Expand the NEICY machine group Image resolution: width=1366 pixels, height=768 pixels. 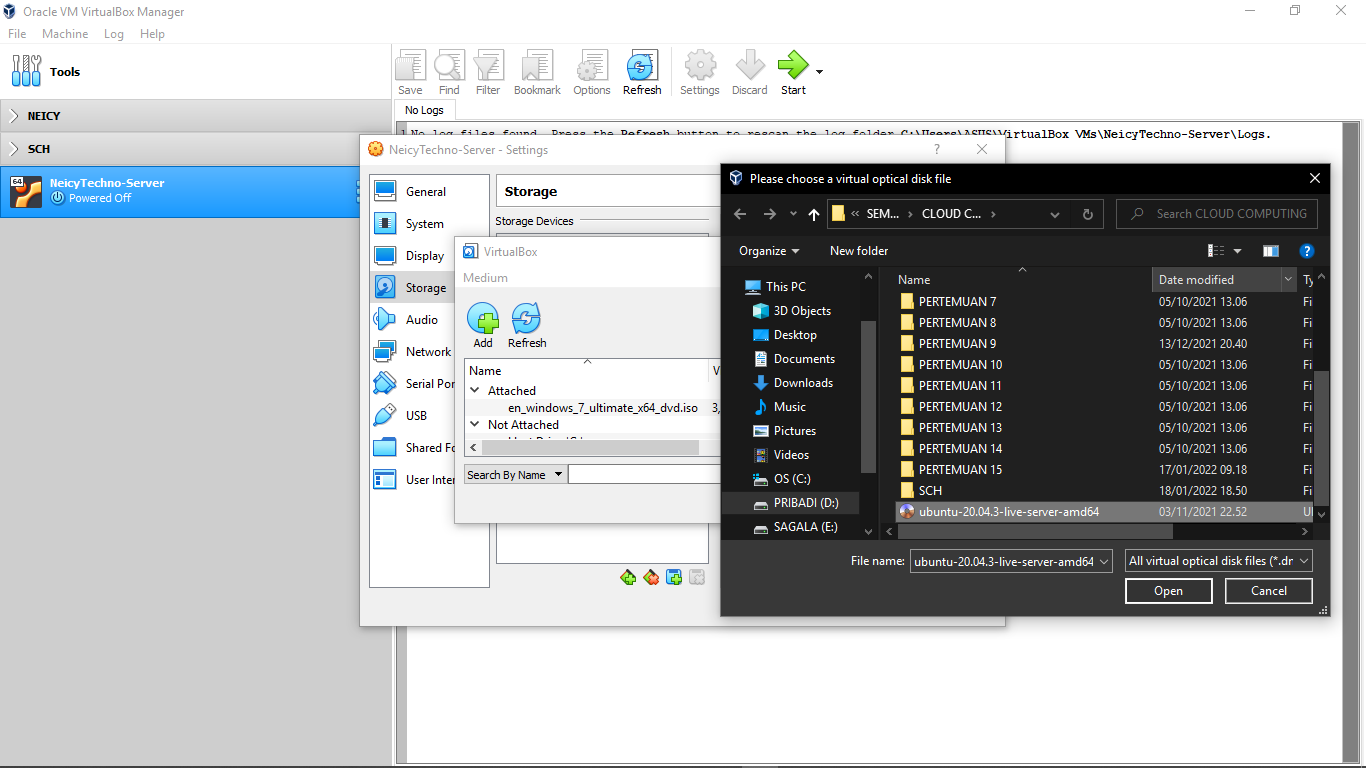coord(14,116)
